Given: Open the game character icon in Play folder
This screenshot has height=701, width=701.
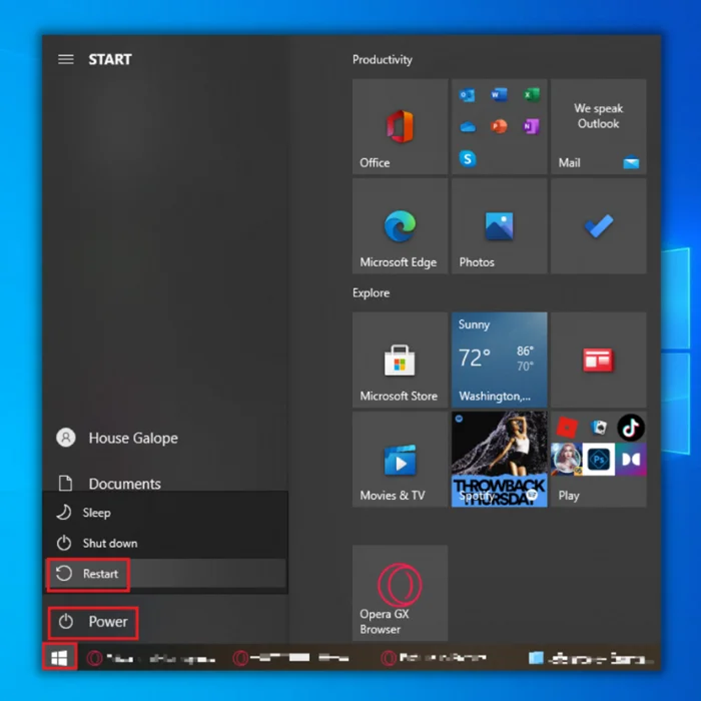Looking at the screenshot, I should pos(566,459).
